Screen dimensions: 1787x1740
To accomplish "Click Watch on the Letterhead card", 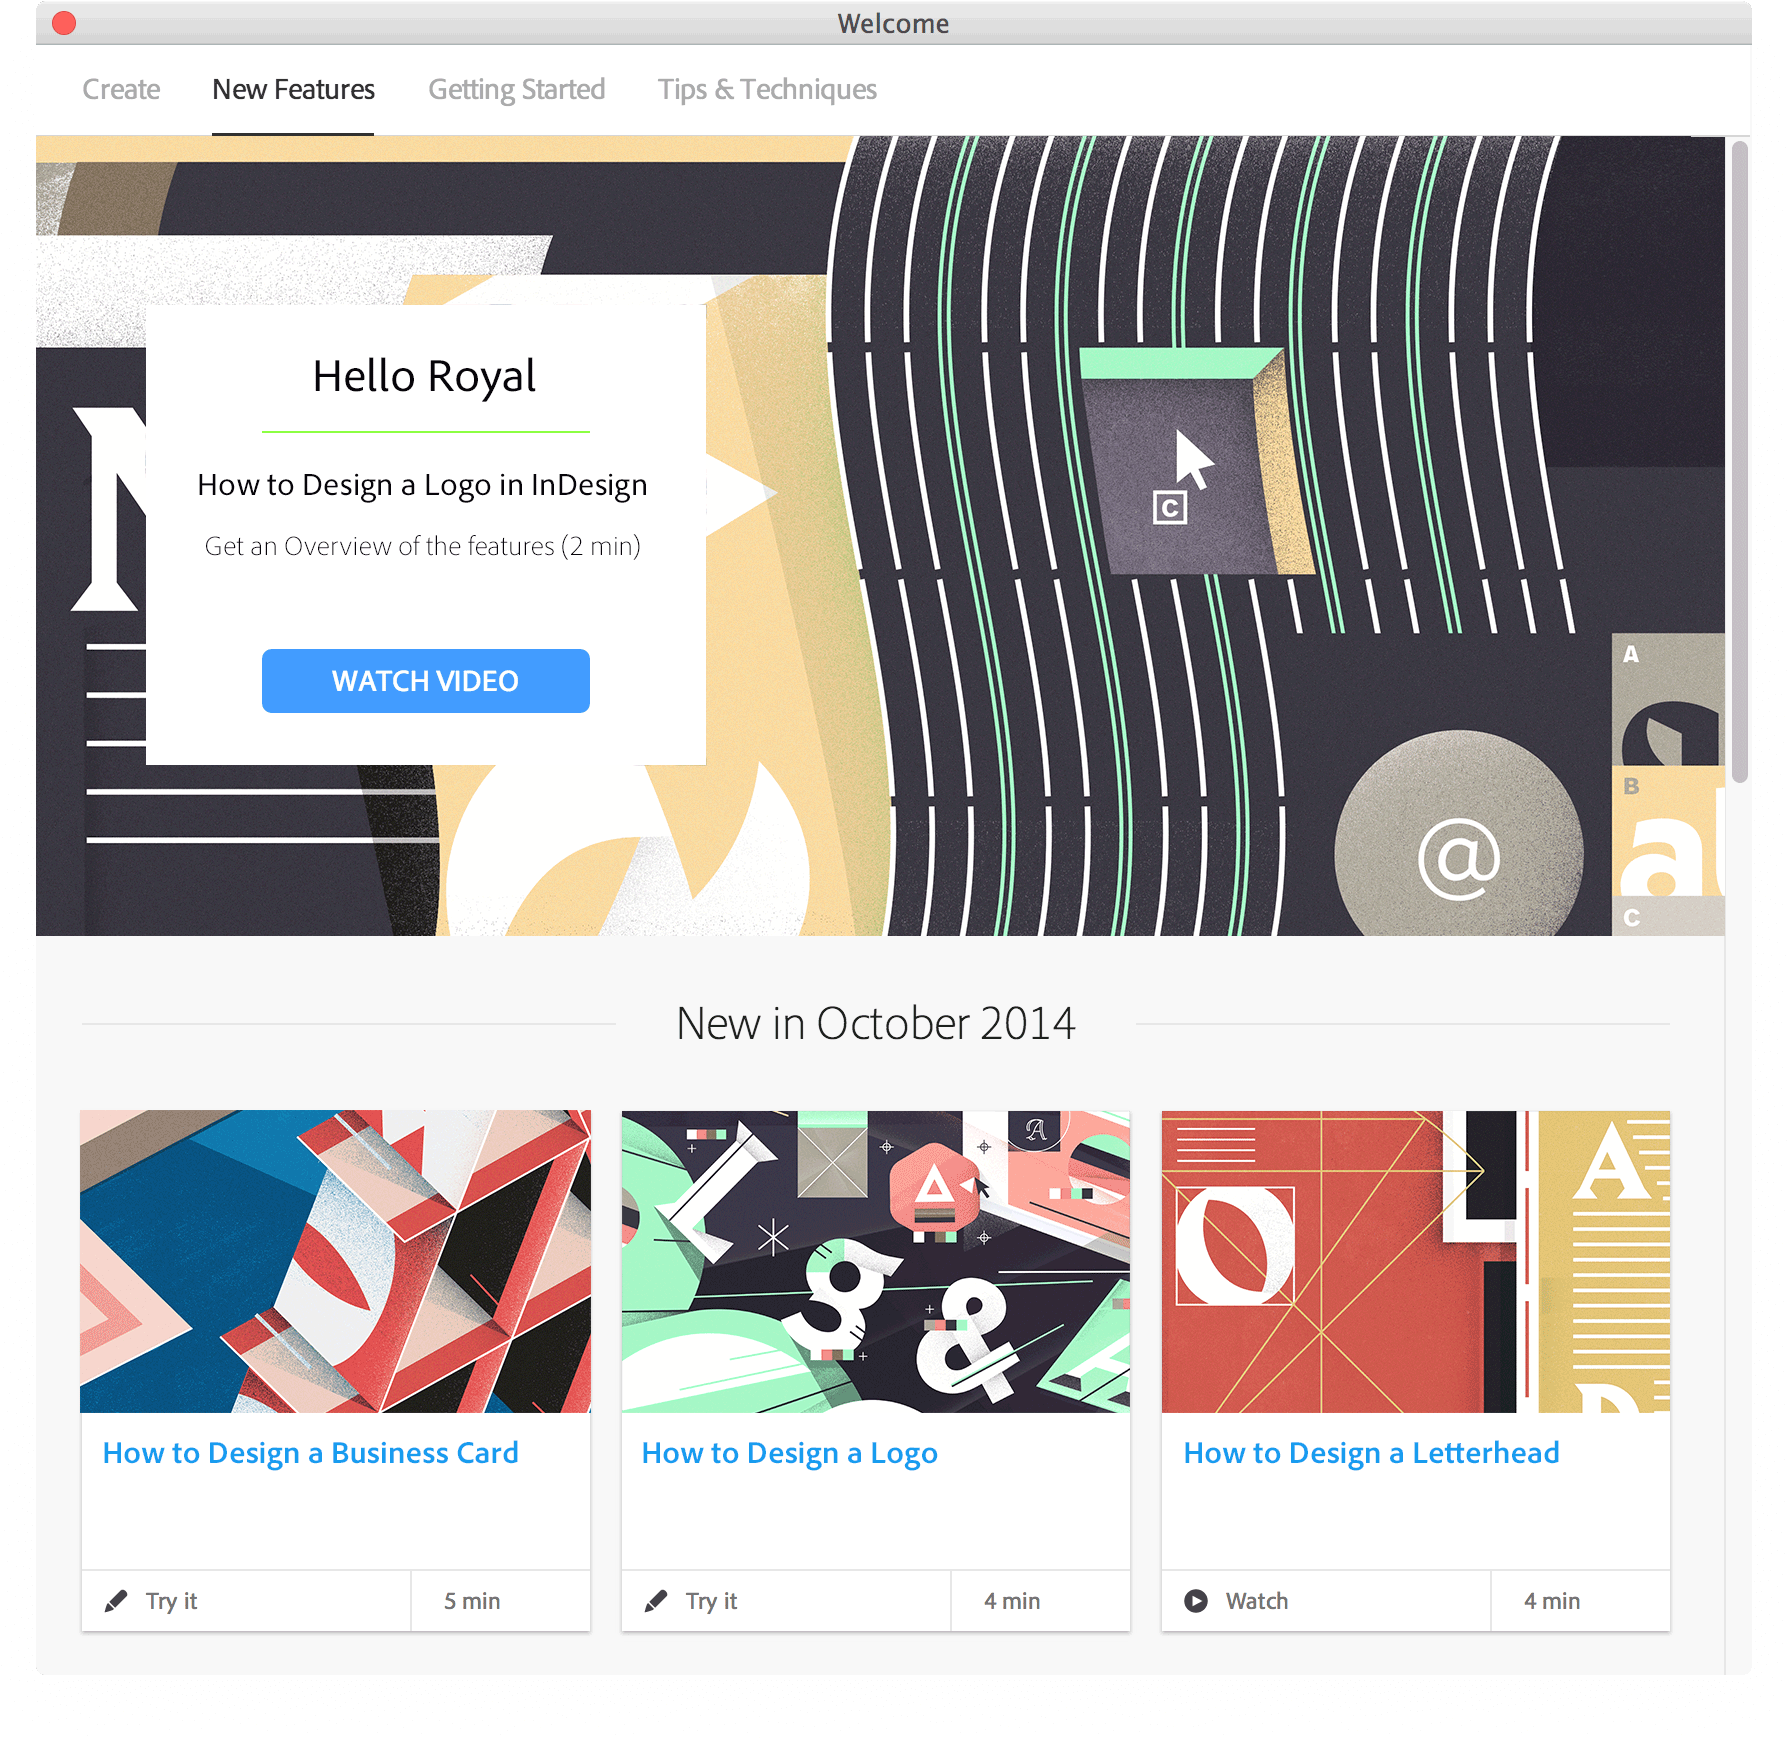I will 1257,1601.
